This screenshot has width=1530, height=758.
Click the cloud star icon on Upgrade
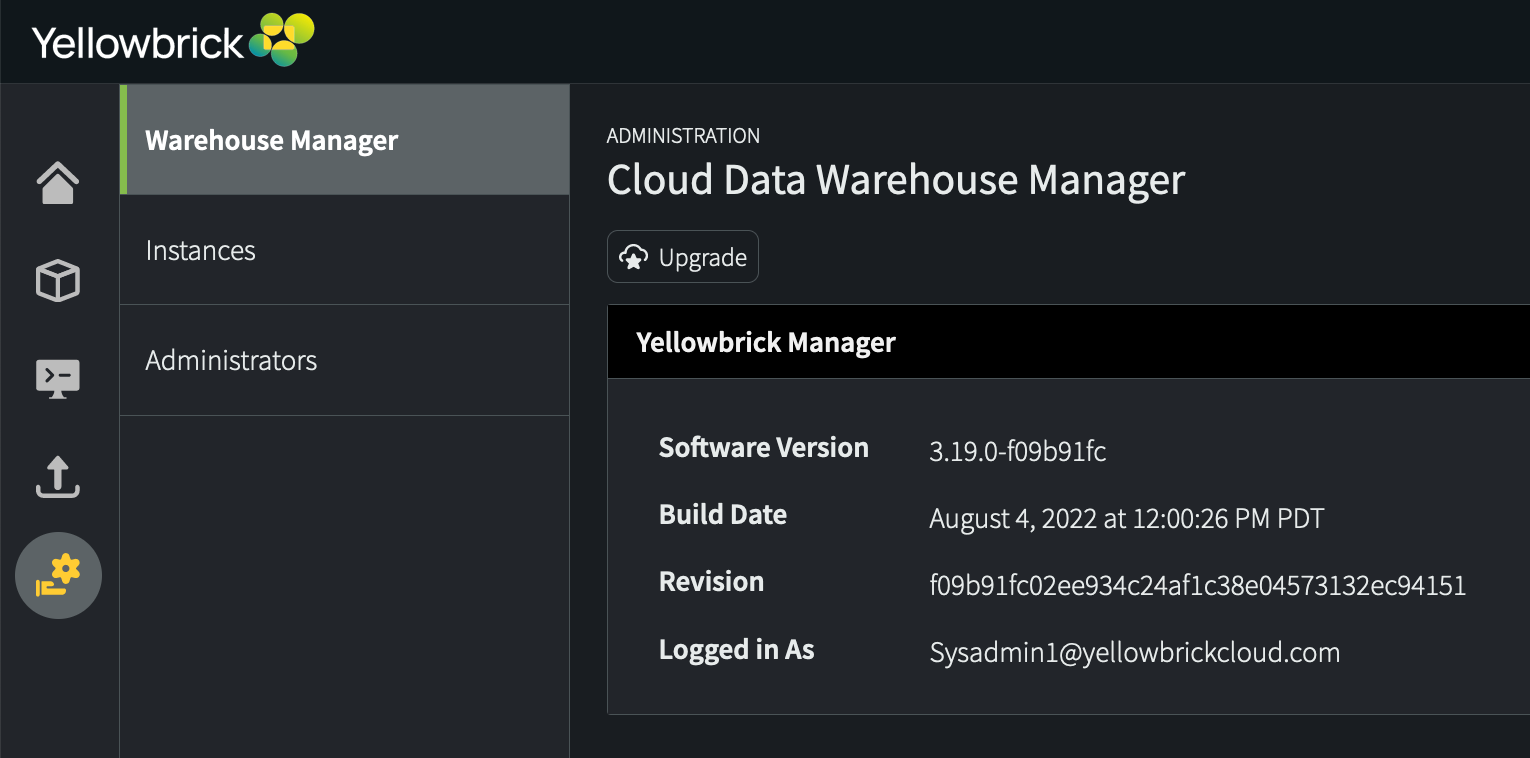[x=633, y=257]
